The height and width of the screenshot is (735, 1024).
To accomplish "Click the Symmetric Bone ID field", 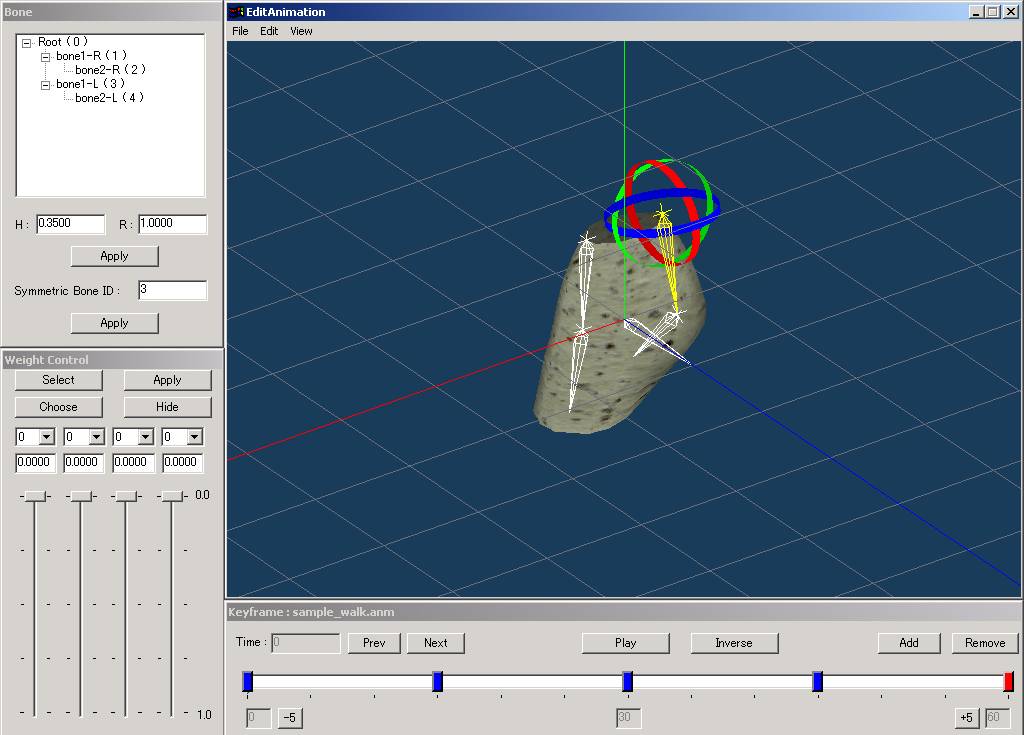I will click(172, 291).
